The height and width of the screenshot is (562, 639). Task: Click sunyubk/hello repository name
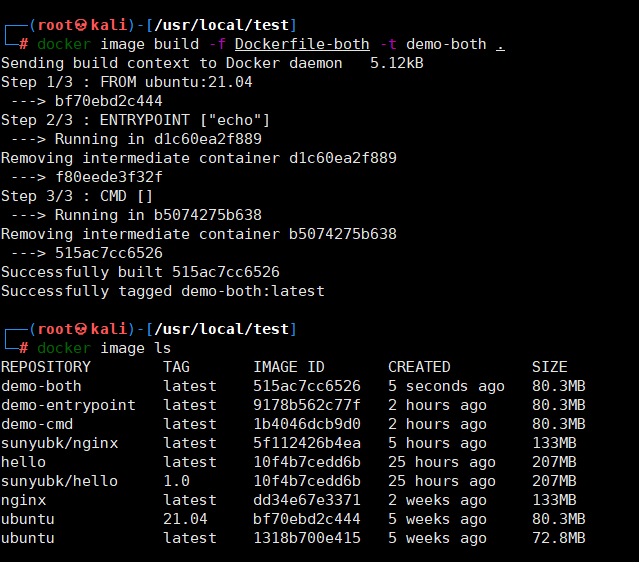point(59,481)
